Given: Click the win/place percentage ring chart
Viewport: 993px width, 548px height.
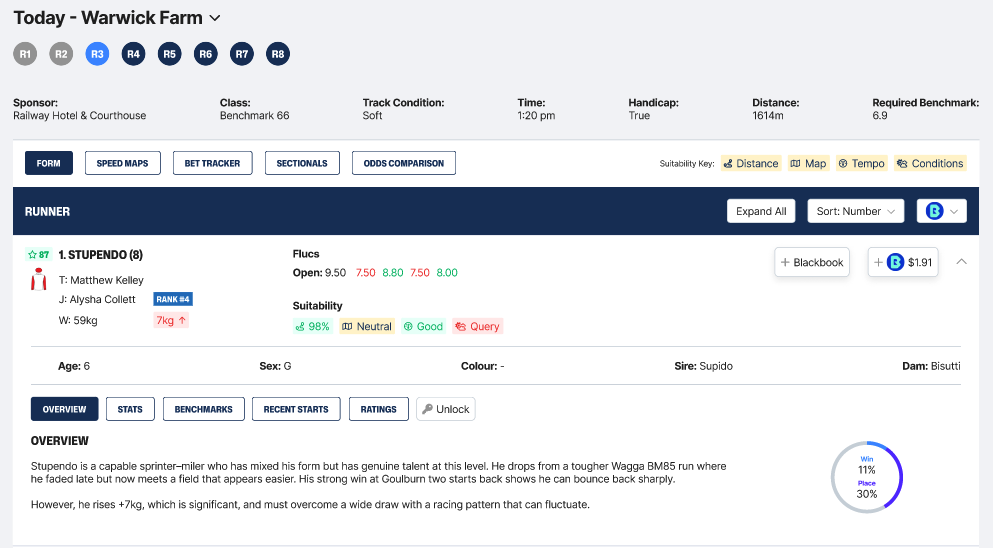Looking at the screenshot, I should (x=867, y=477).
